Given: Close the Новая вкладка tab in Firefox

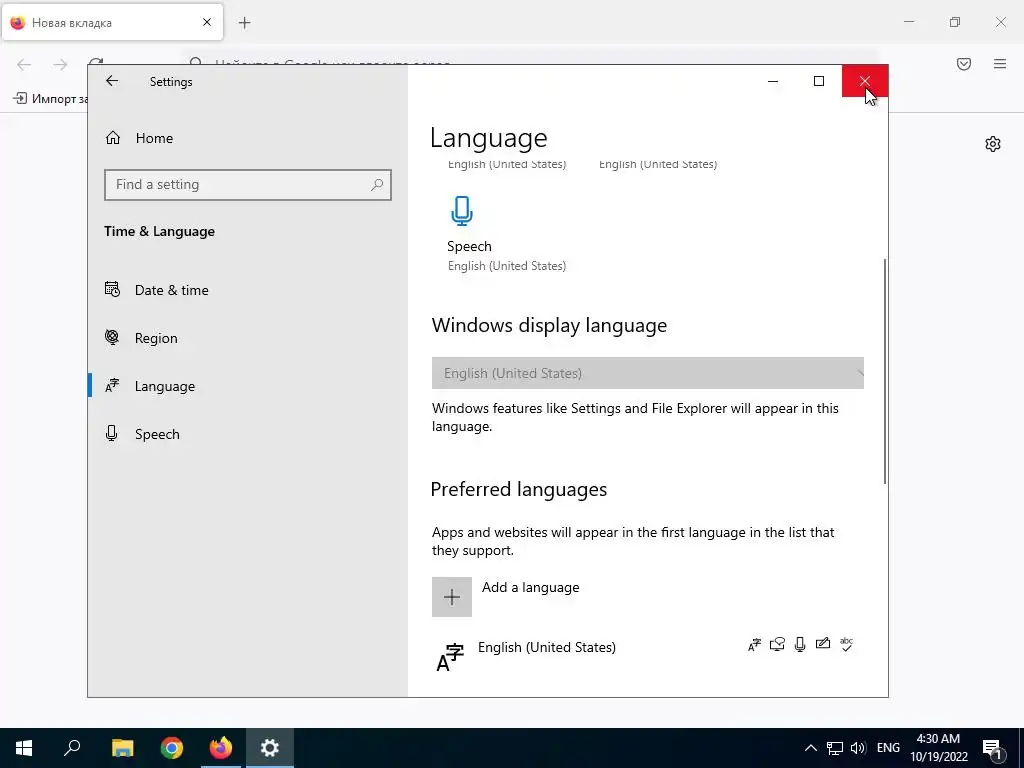Looking at the screenshot, I should [207, 22].
